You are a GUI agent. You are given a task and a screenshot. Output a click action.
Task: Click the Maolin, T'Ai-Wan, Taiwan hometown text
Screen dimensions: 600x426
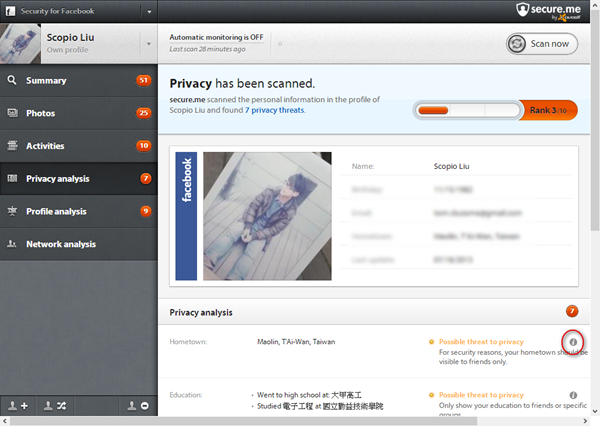point(296,342)
